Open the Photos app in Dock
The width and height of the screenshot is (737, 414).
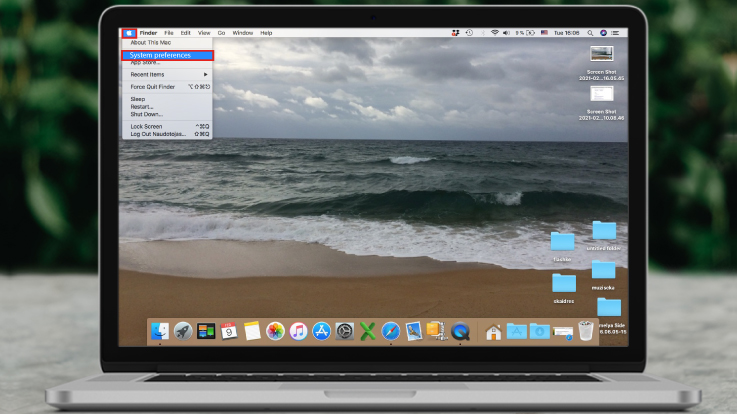(275, 331)
